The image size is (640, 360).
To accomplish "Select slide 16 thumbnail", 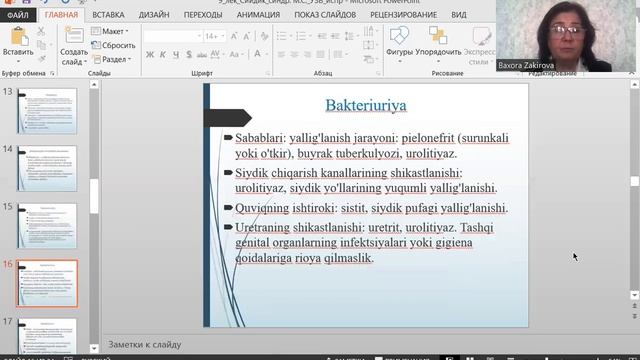I will point(47,283).
